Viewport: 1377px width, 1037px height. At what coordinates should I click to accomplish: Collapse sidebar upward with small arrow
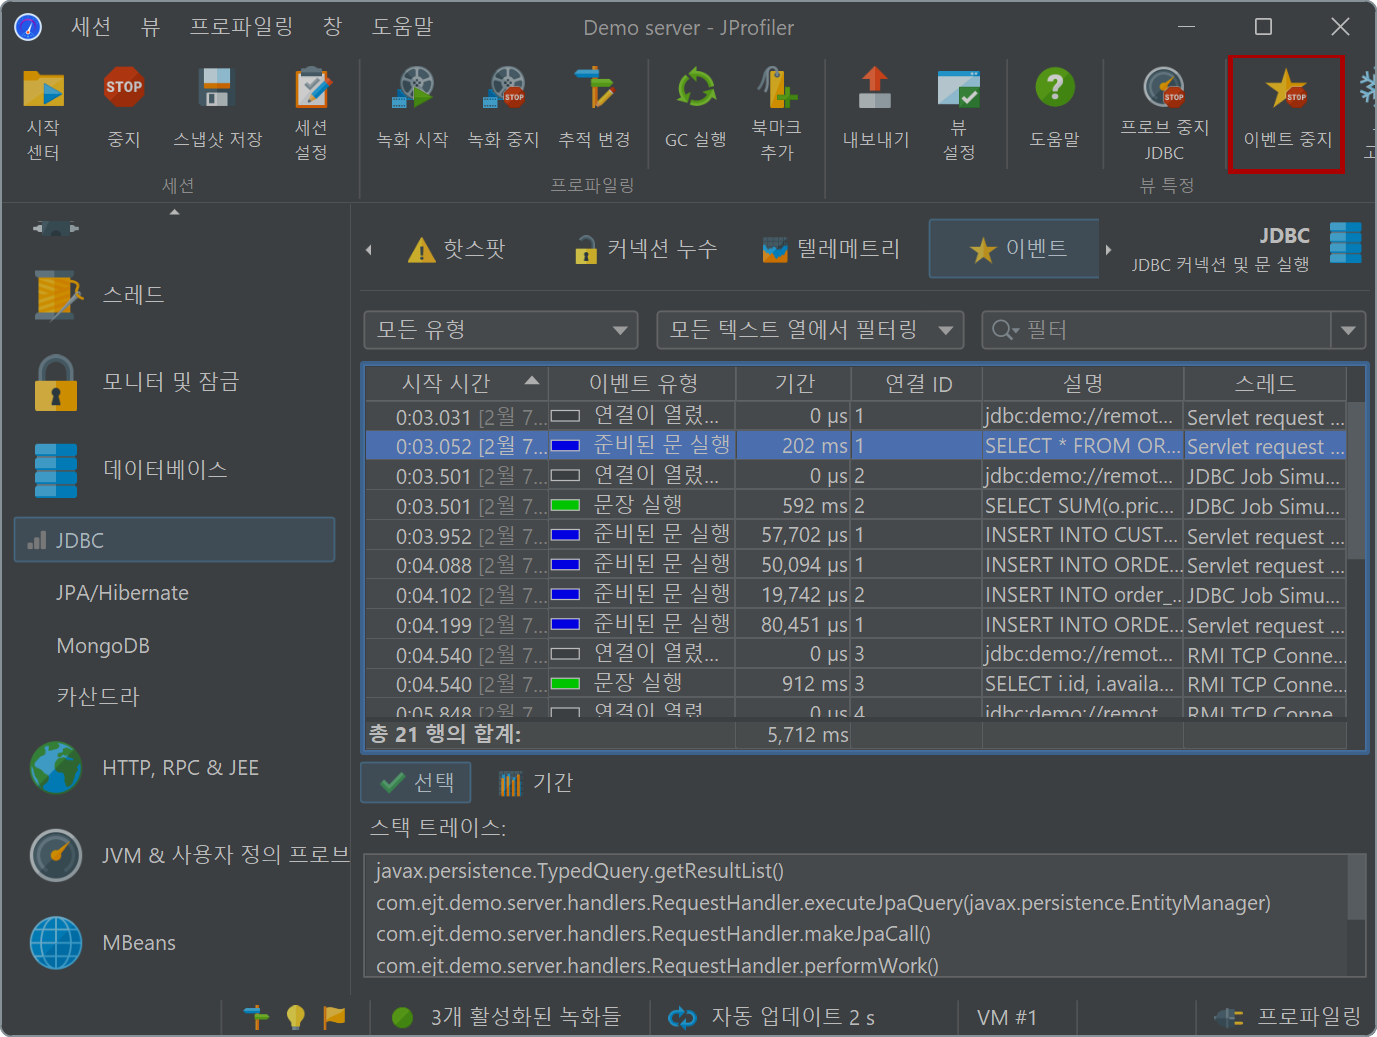point(175,212)
